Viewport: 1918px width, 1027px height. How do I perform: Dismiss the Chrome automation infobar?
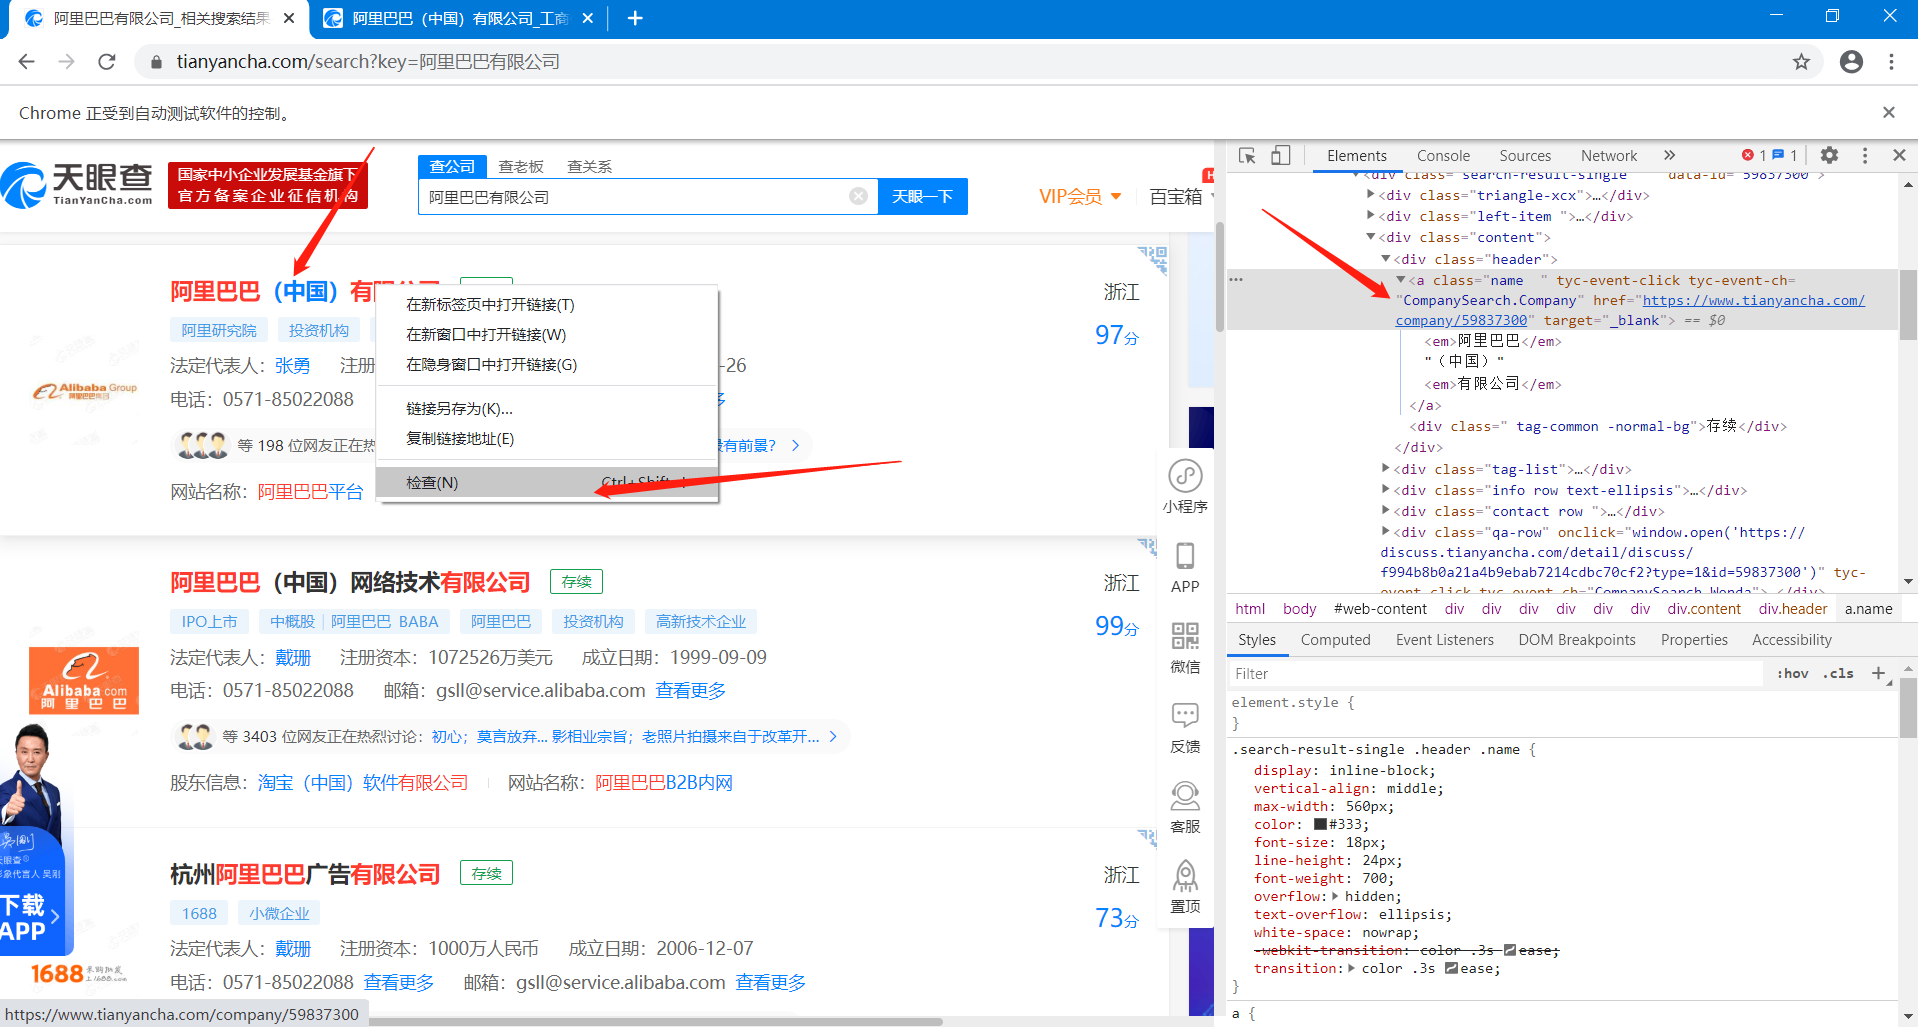(x=1888, y=112)
